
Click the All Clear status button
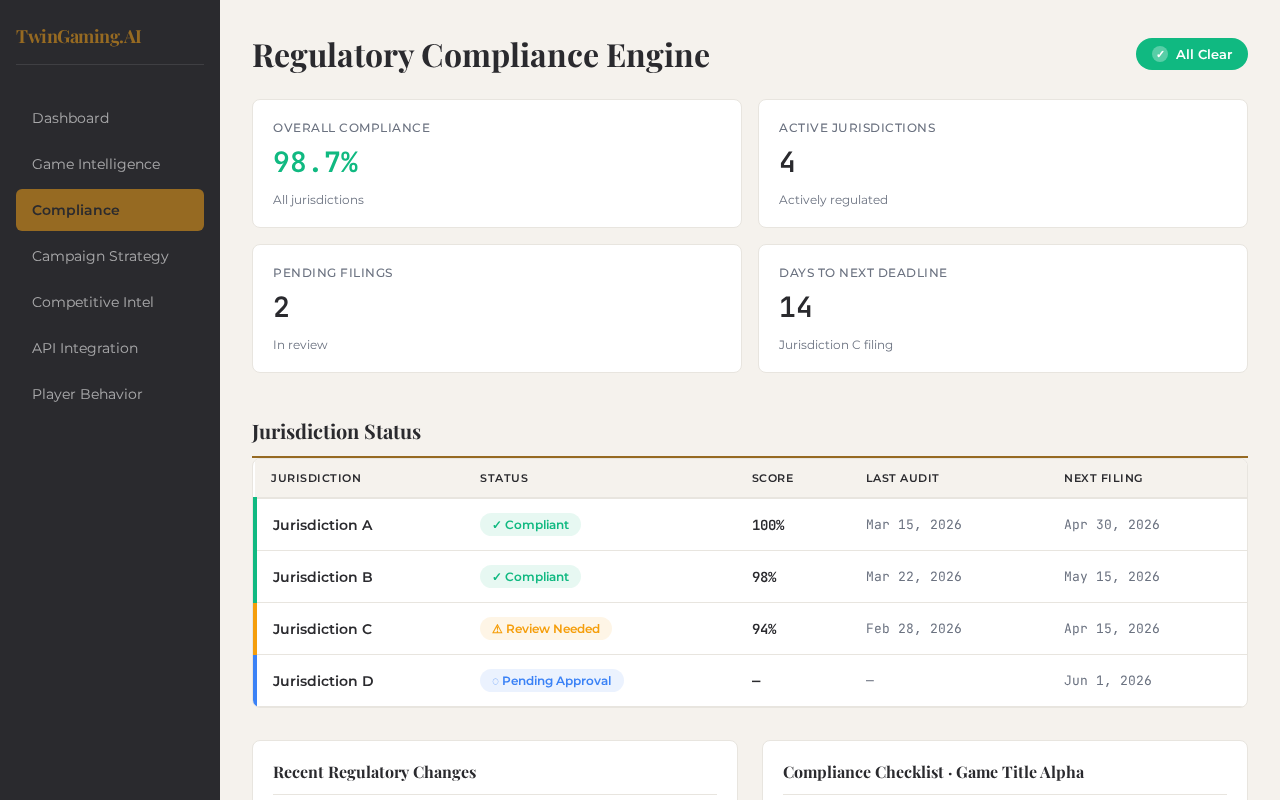point(1191,54)
